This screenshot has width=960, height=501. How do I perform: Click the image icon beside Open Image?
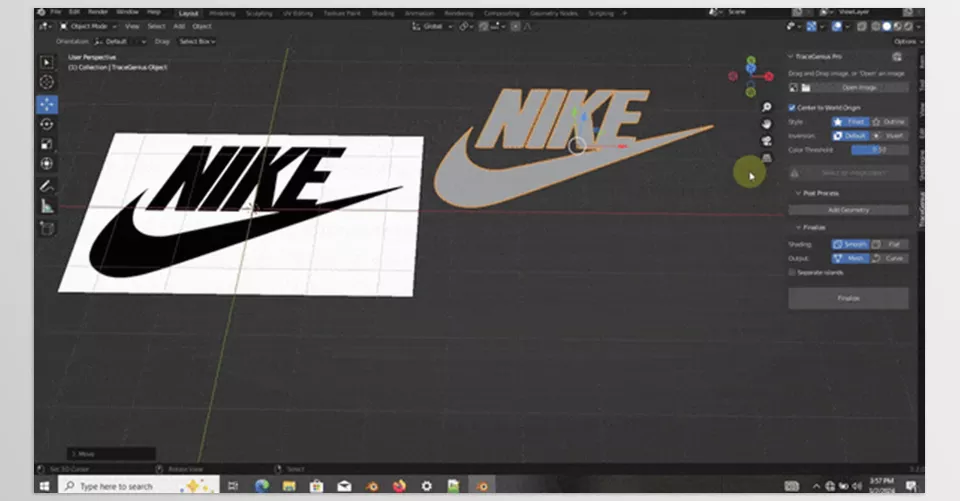793,88
